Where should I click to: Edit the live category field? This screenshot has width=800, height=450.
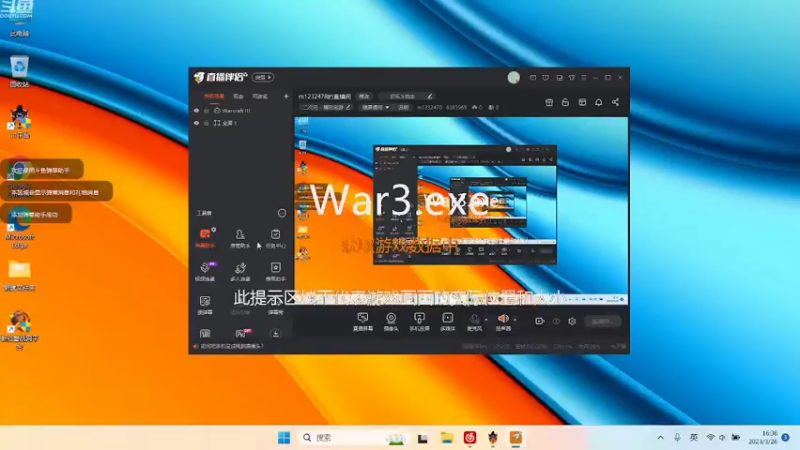326,107
